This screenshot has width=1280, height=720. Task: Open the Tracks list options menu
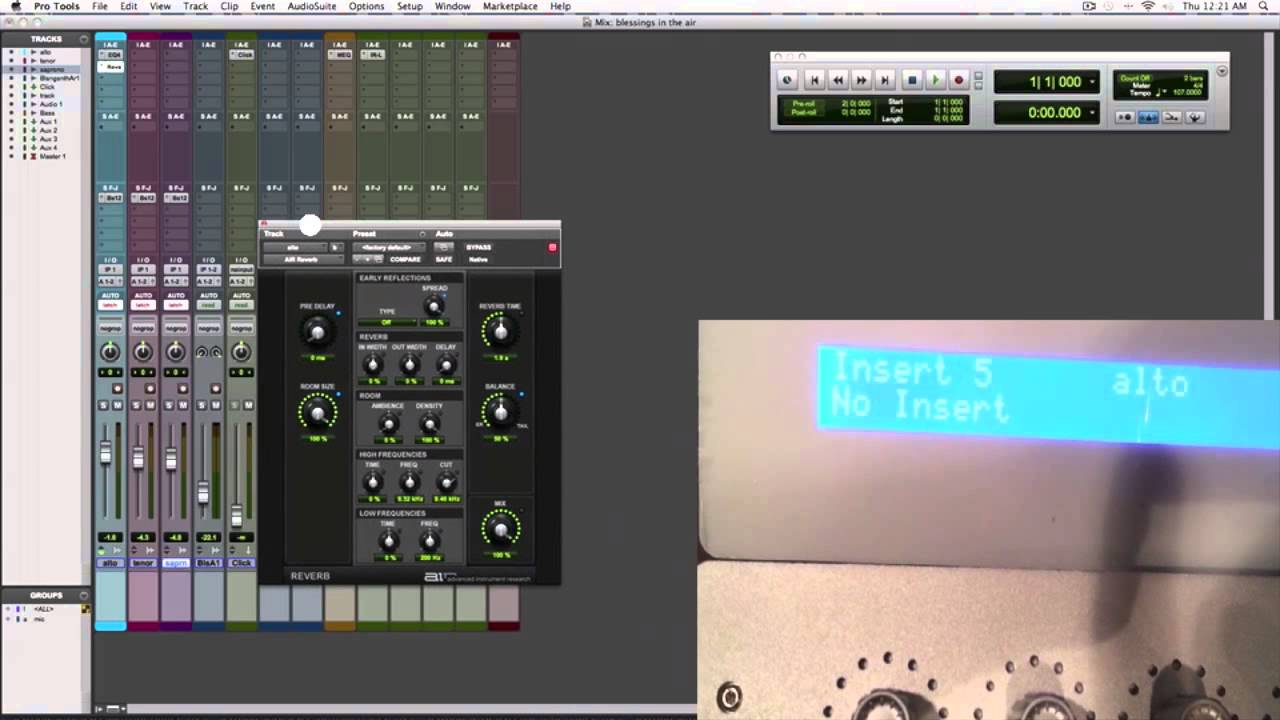coord(83,39)
